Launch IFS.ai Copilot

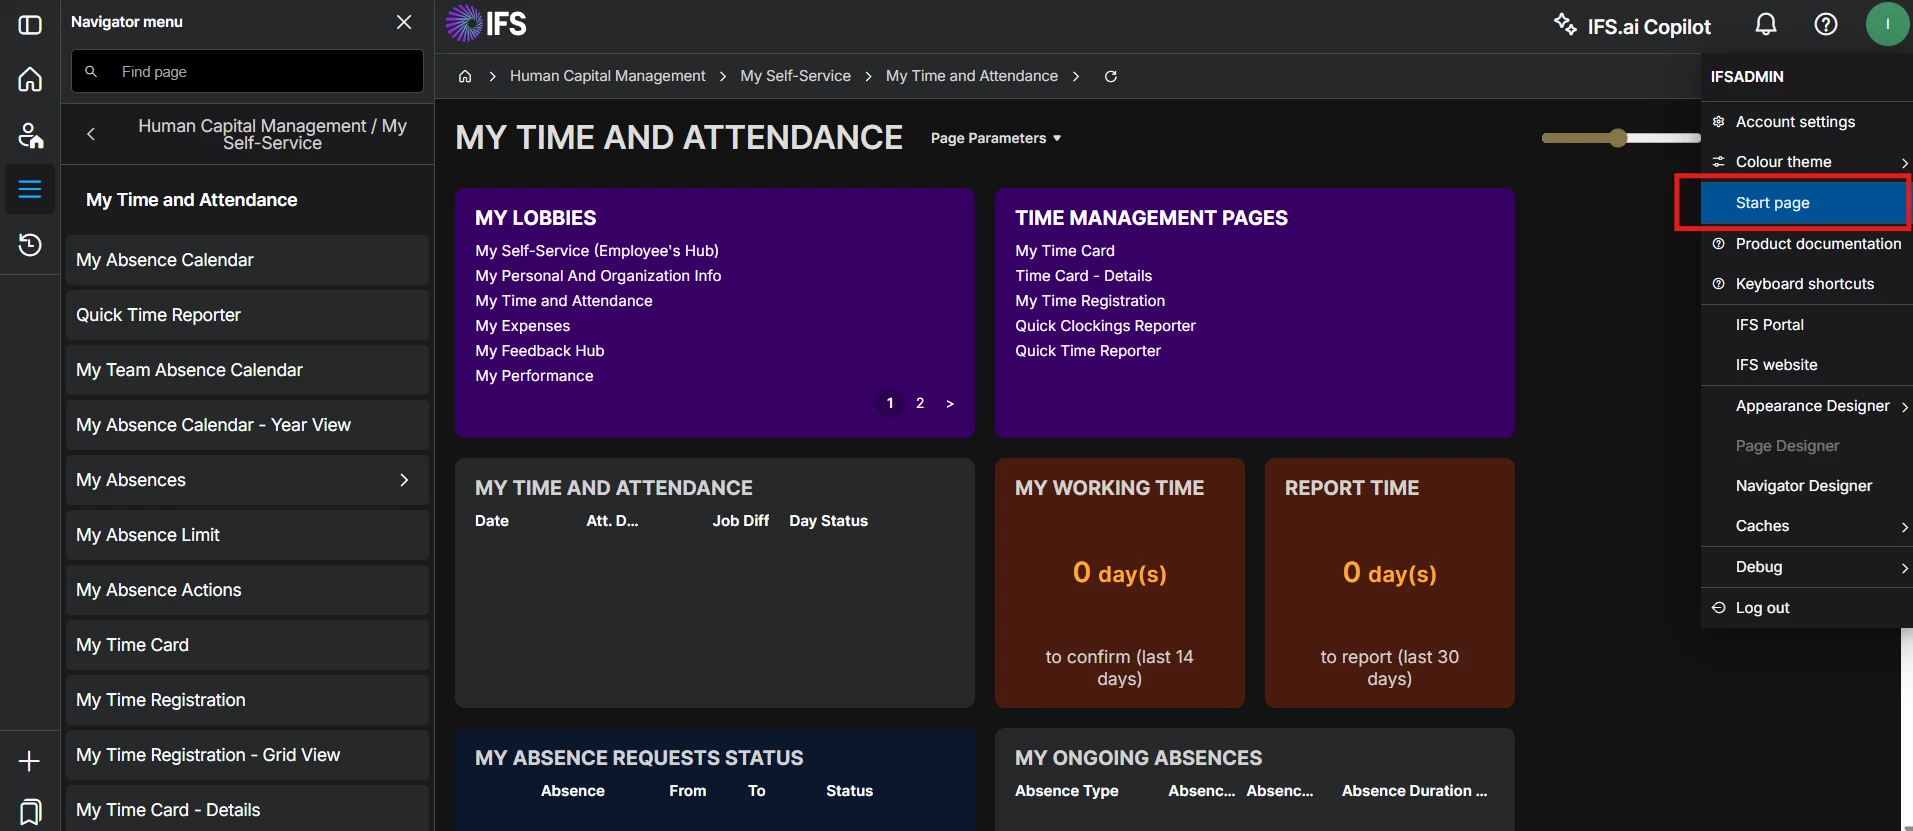click(x=1632, y=26)
